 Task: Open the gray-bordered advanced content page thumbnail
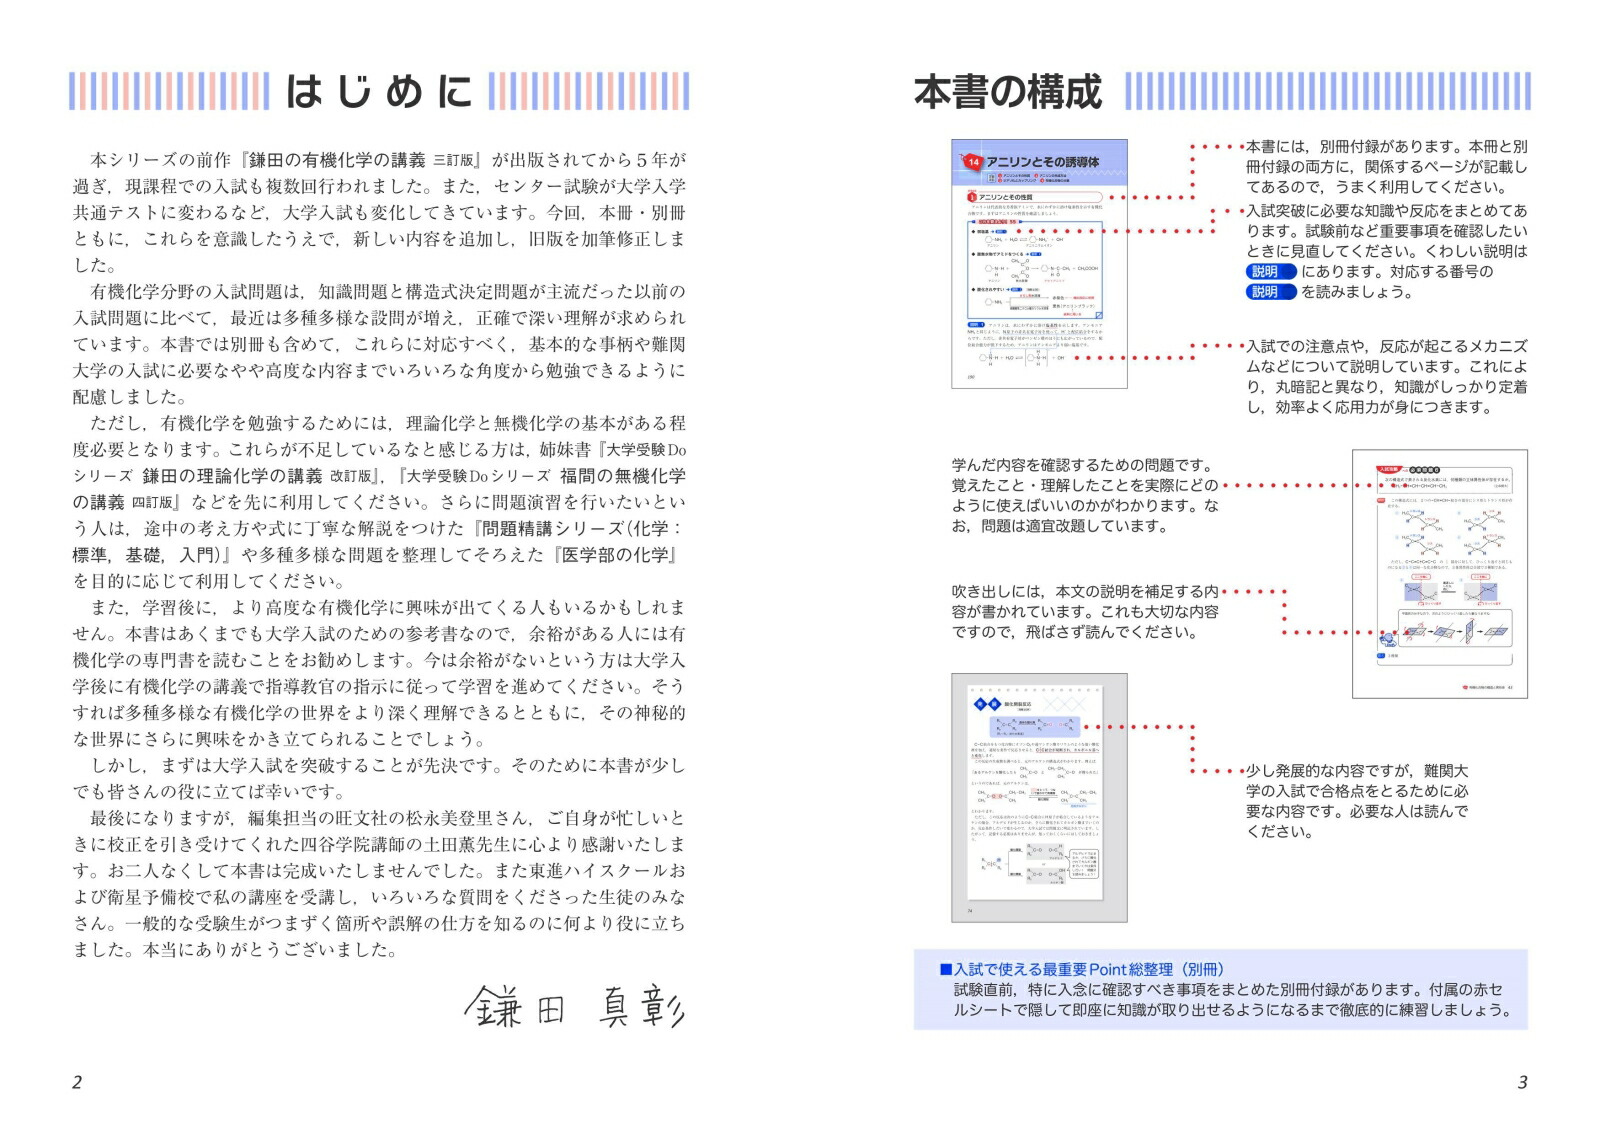tap(1039, 797)
